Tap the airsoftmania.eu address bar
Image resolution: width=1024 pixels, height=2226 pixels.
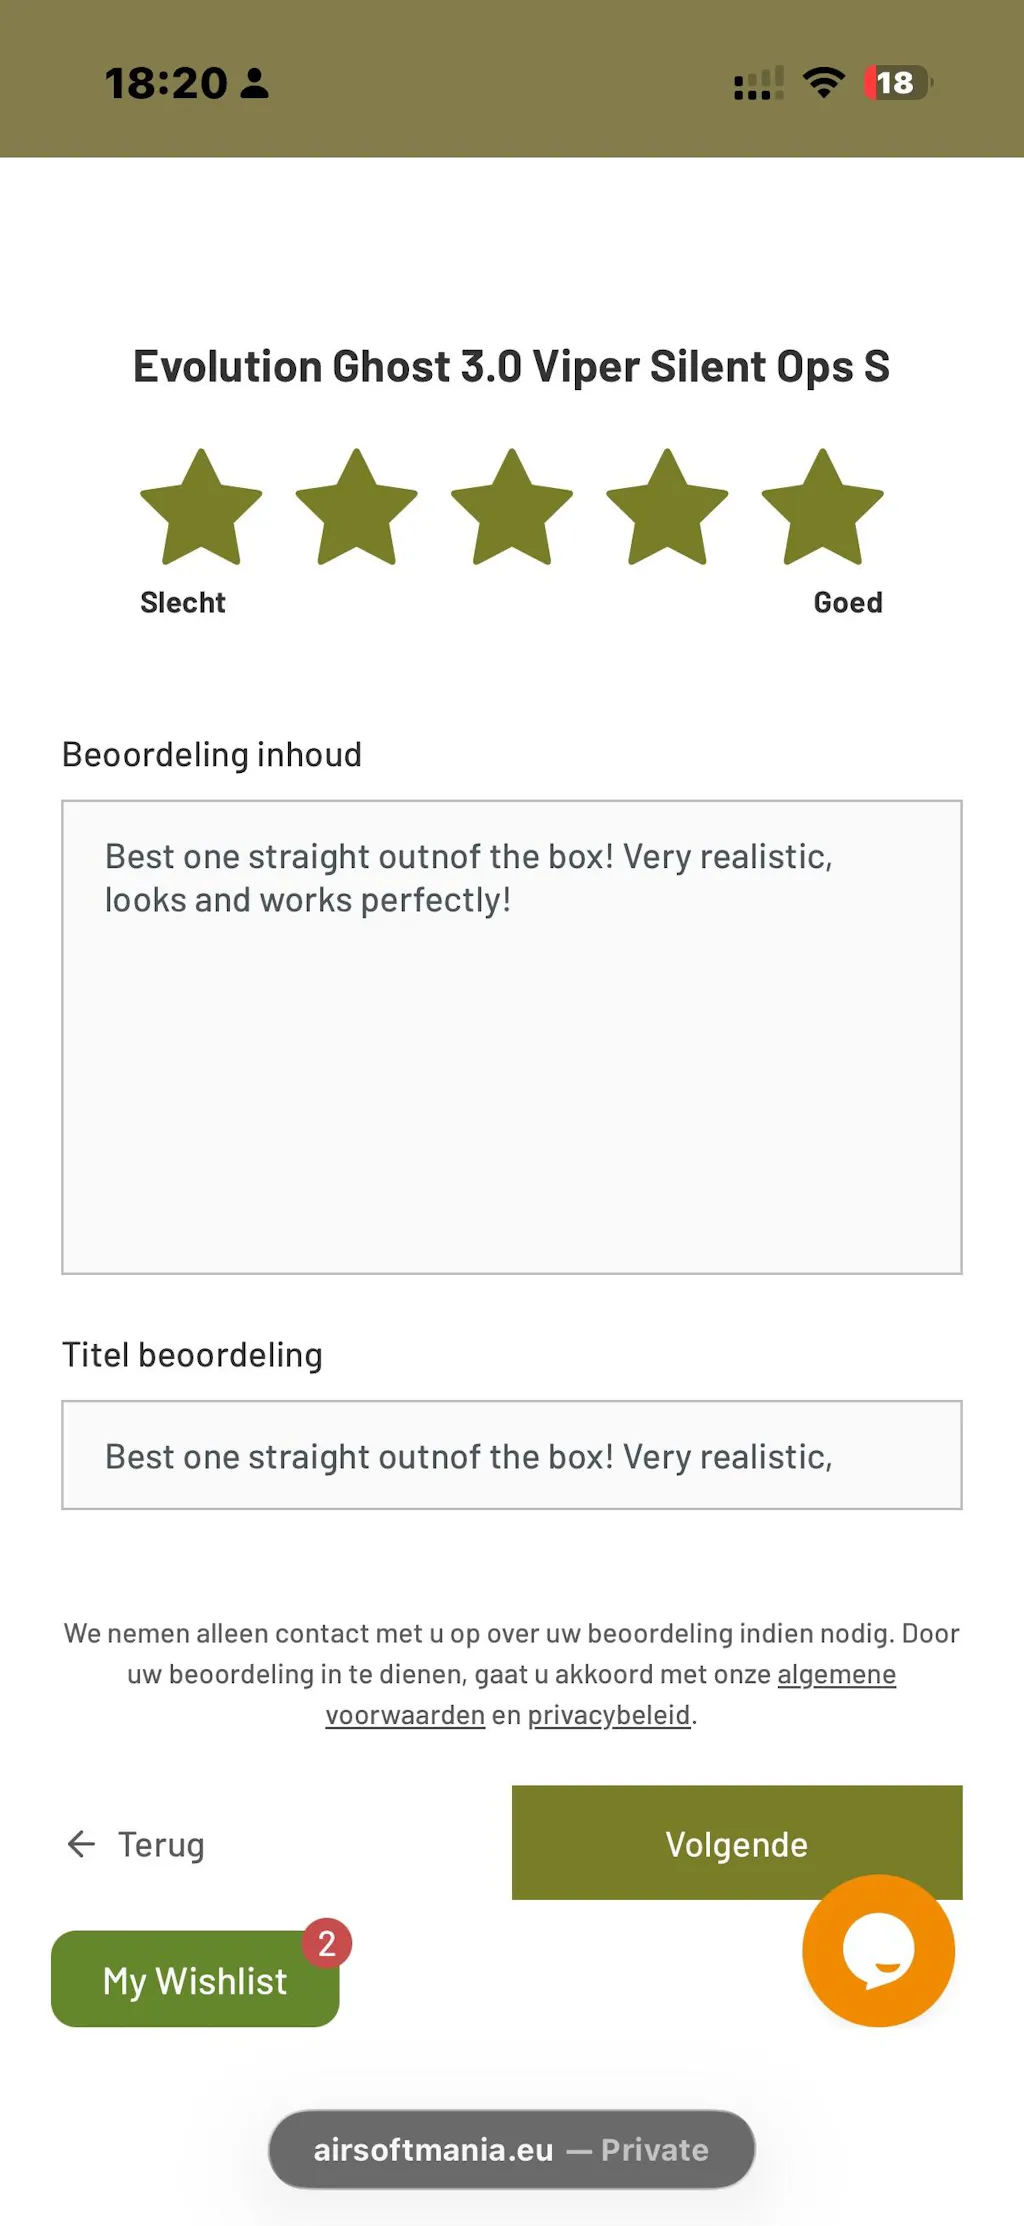pyautogui.click(x=512, y=2149)
